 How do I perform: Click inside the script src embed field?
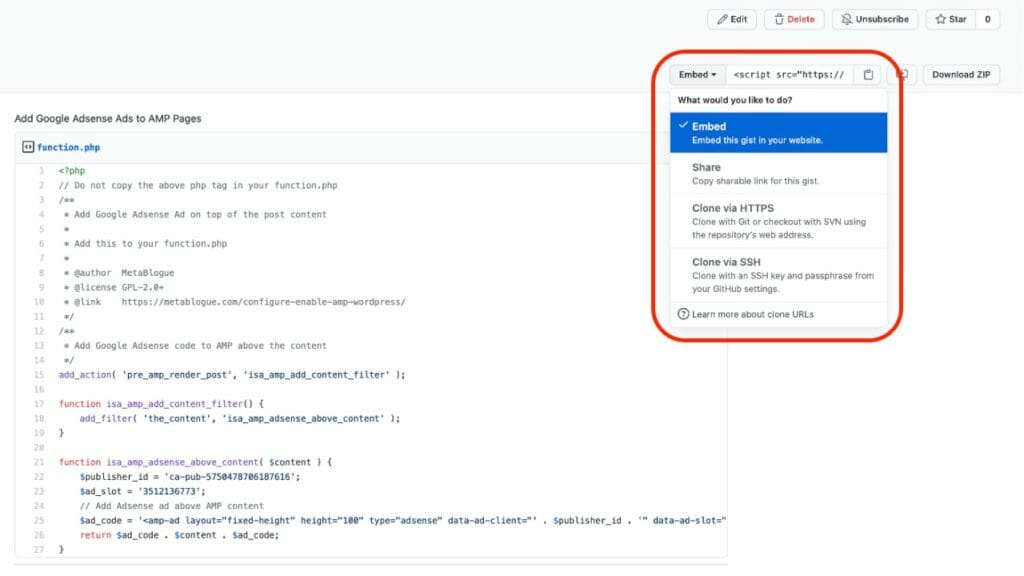pyautogui.click(x=790, y=74)
